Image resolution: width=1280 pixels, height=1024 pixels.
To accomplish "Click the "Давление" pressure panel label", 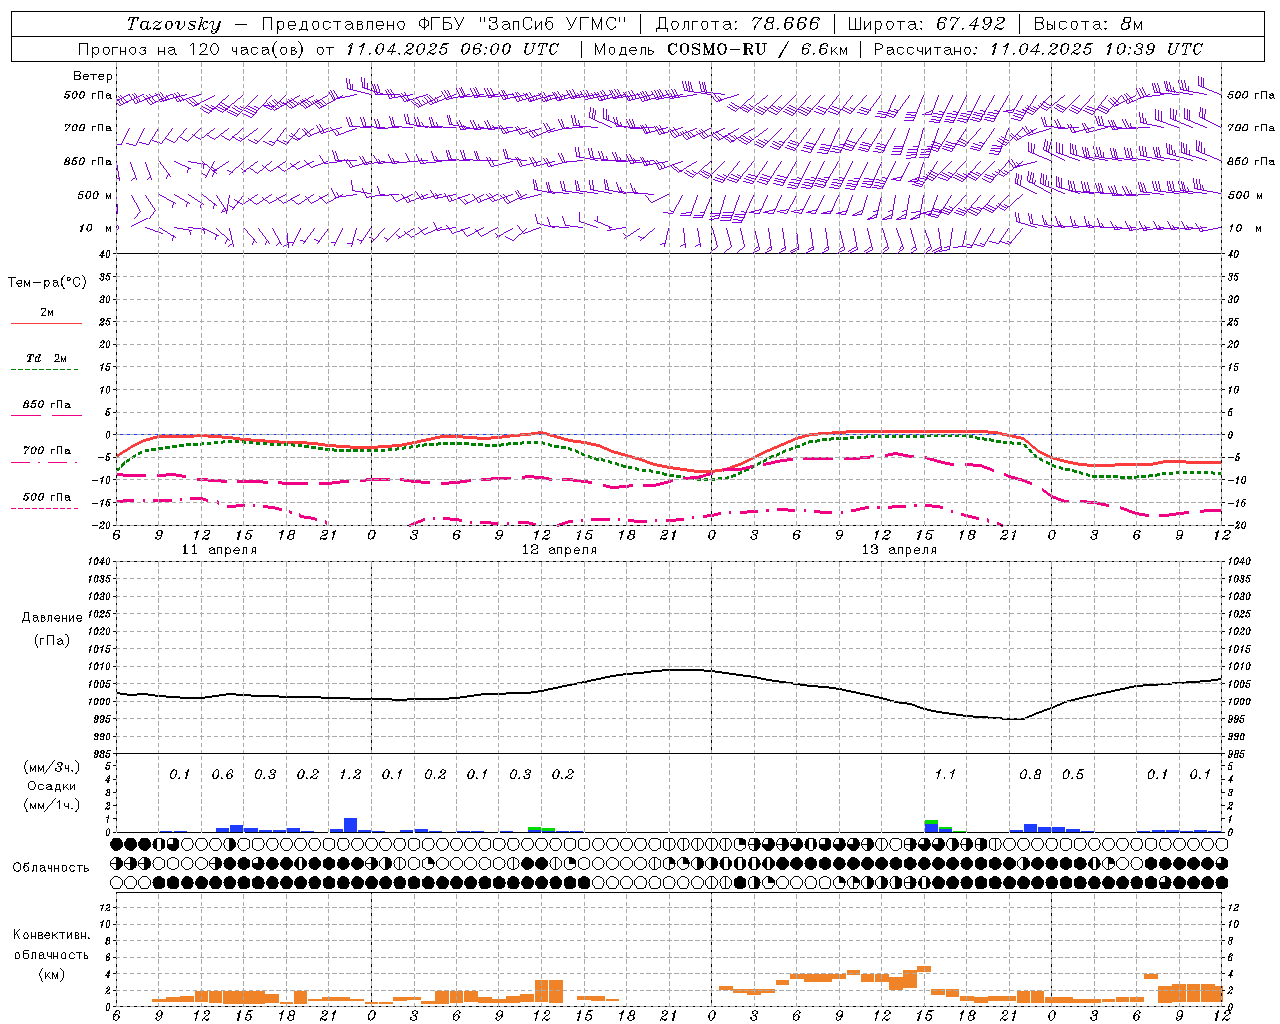I will click(x=52, y=617).
